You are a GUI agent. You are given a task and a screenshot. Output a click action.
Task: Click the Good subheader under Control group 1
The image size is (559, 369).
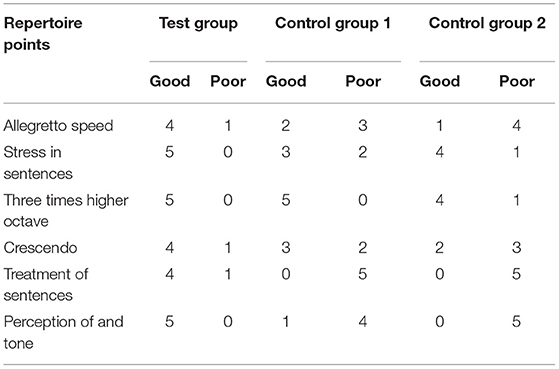(286, 81)
